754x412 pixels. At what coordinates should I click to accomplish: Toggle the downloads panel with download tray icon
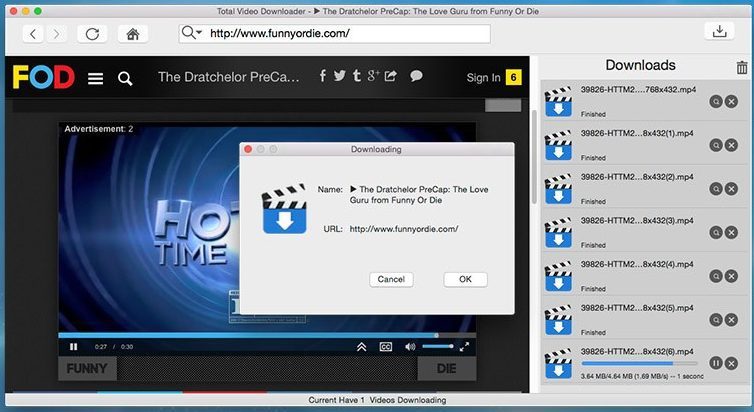click(719, 31)
